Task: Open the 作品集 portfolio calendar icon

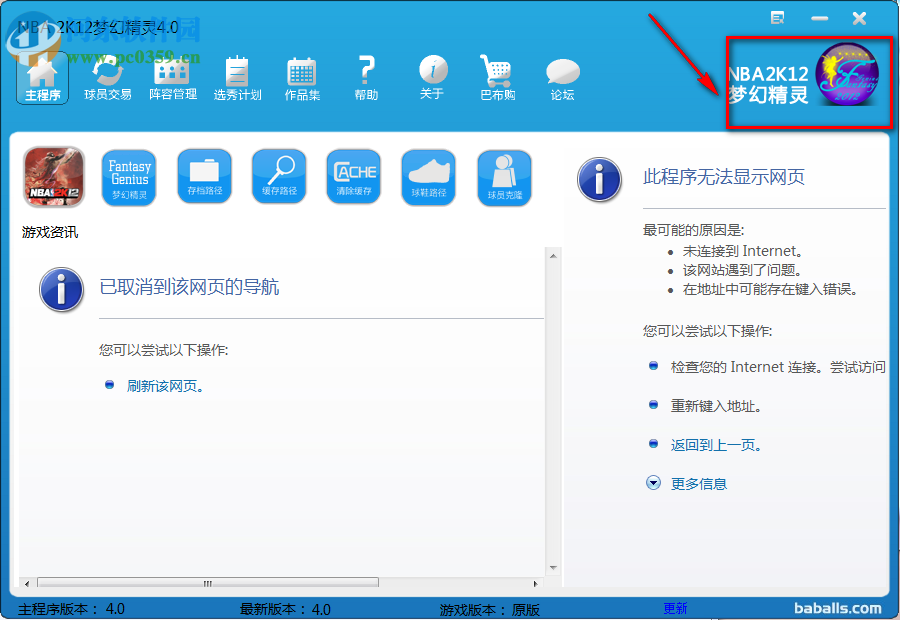Action: point(302,78)
